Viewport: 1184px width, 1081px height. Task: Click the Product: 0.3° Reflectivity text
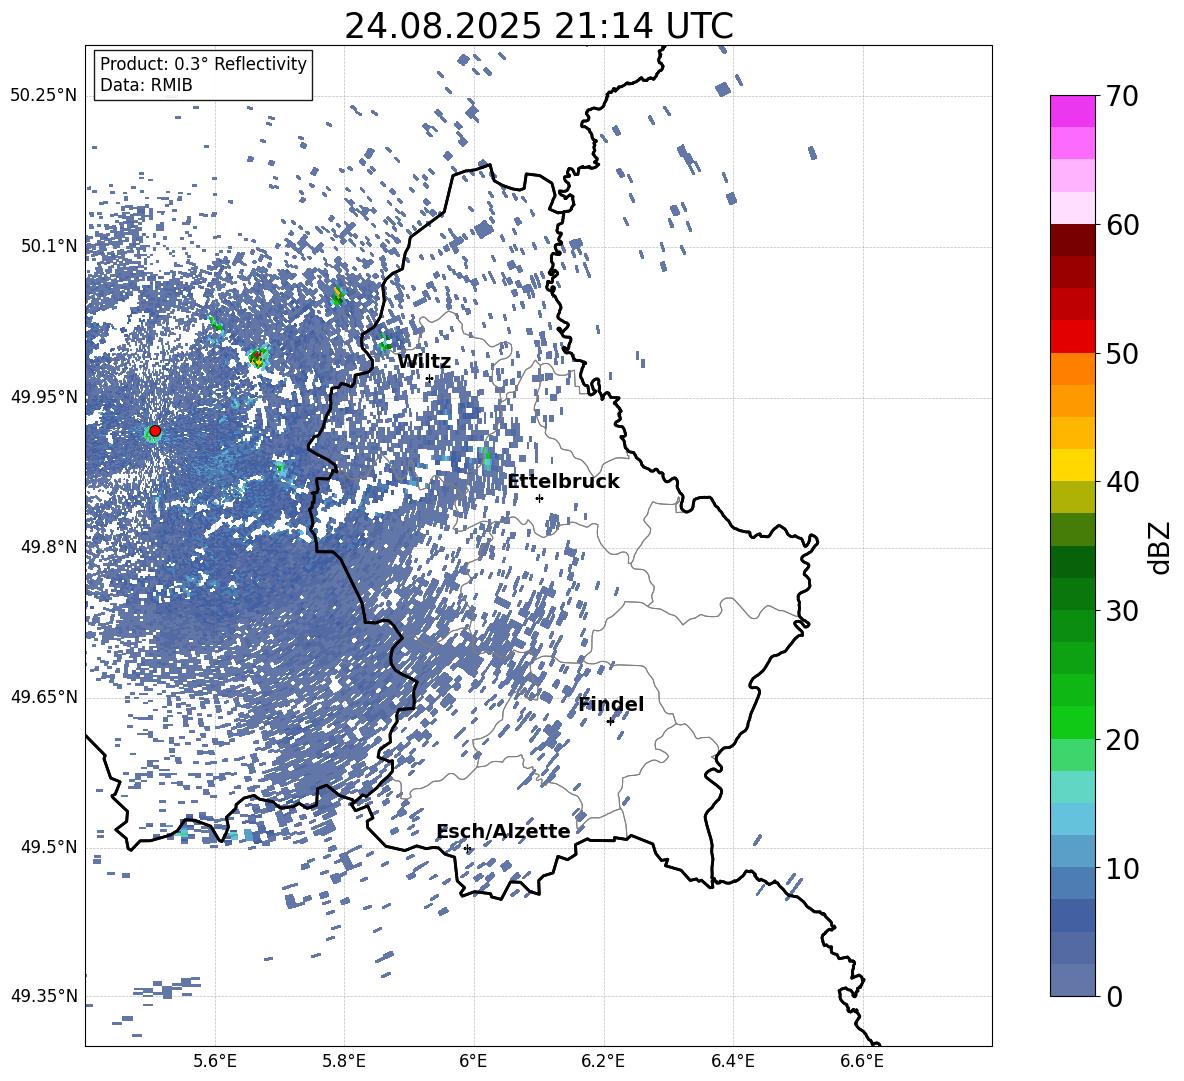[203, 64]
